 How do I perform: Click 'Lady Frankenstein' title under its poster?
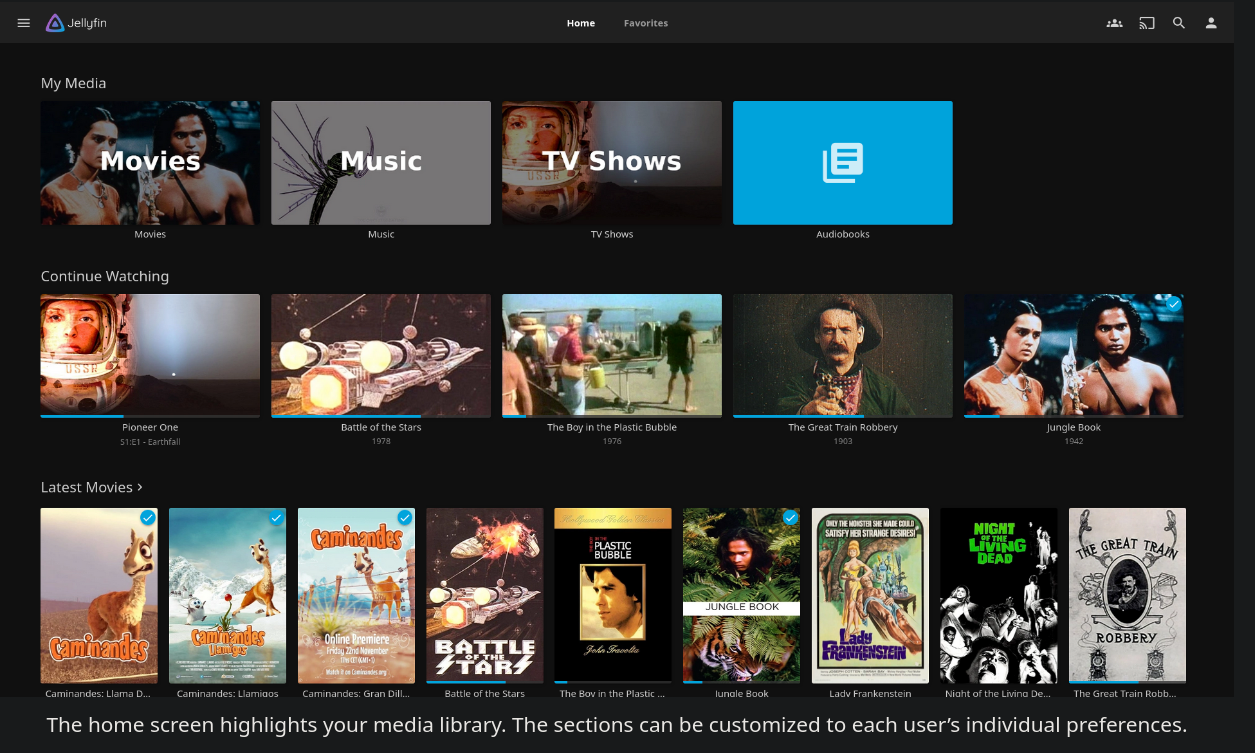[x=870, y=693]
